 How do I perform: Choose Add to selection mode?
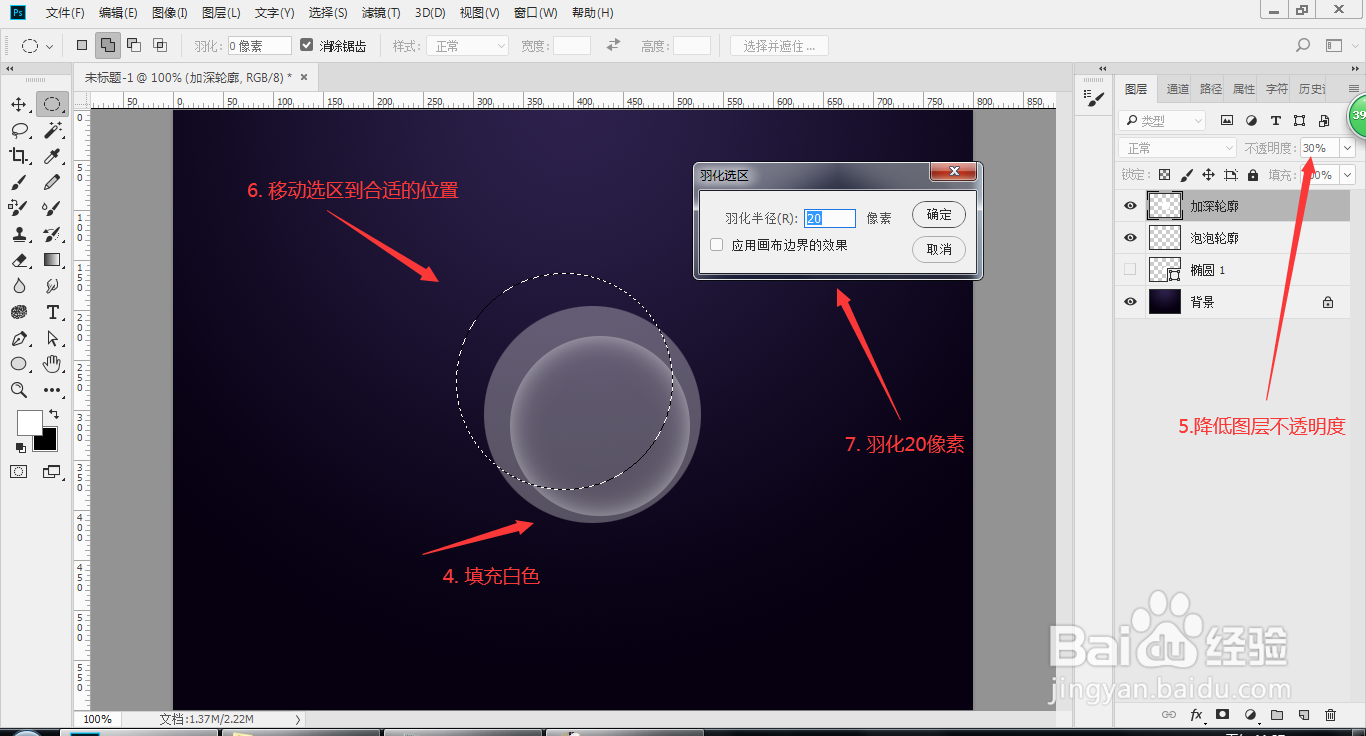(x=108, y=45)
